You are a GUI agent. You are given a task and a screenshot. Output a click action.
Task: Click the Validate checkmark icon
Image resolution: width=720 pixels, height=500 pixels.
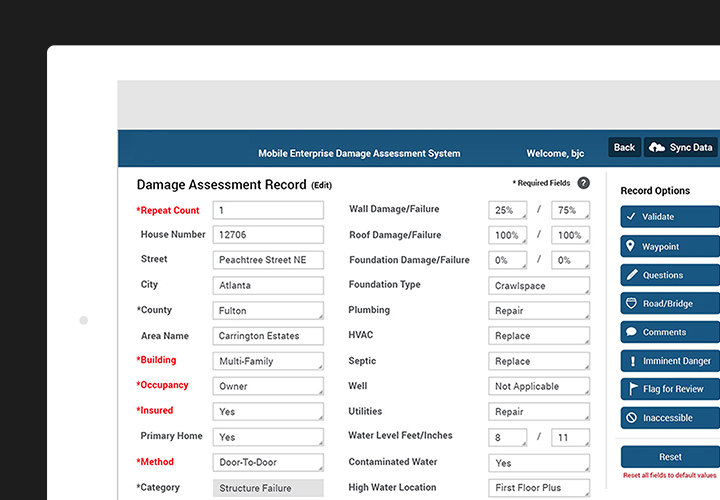tap(631, 216)
